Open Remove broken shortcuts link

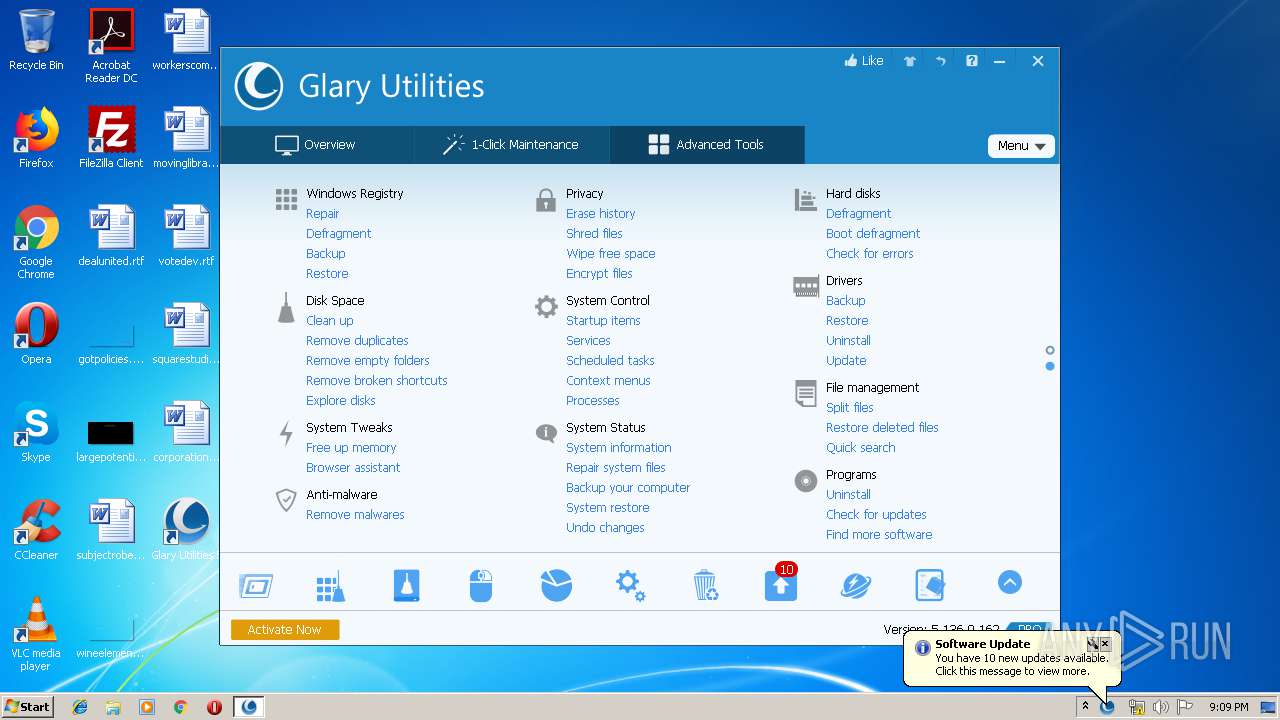(x=376, y=381)
